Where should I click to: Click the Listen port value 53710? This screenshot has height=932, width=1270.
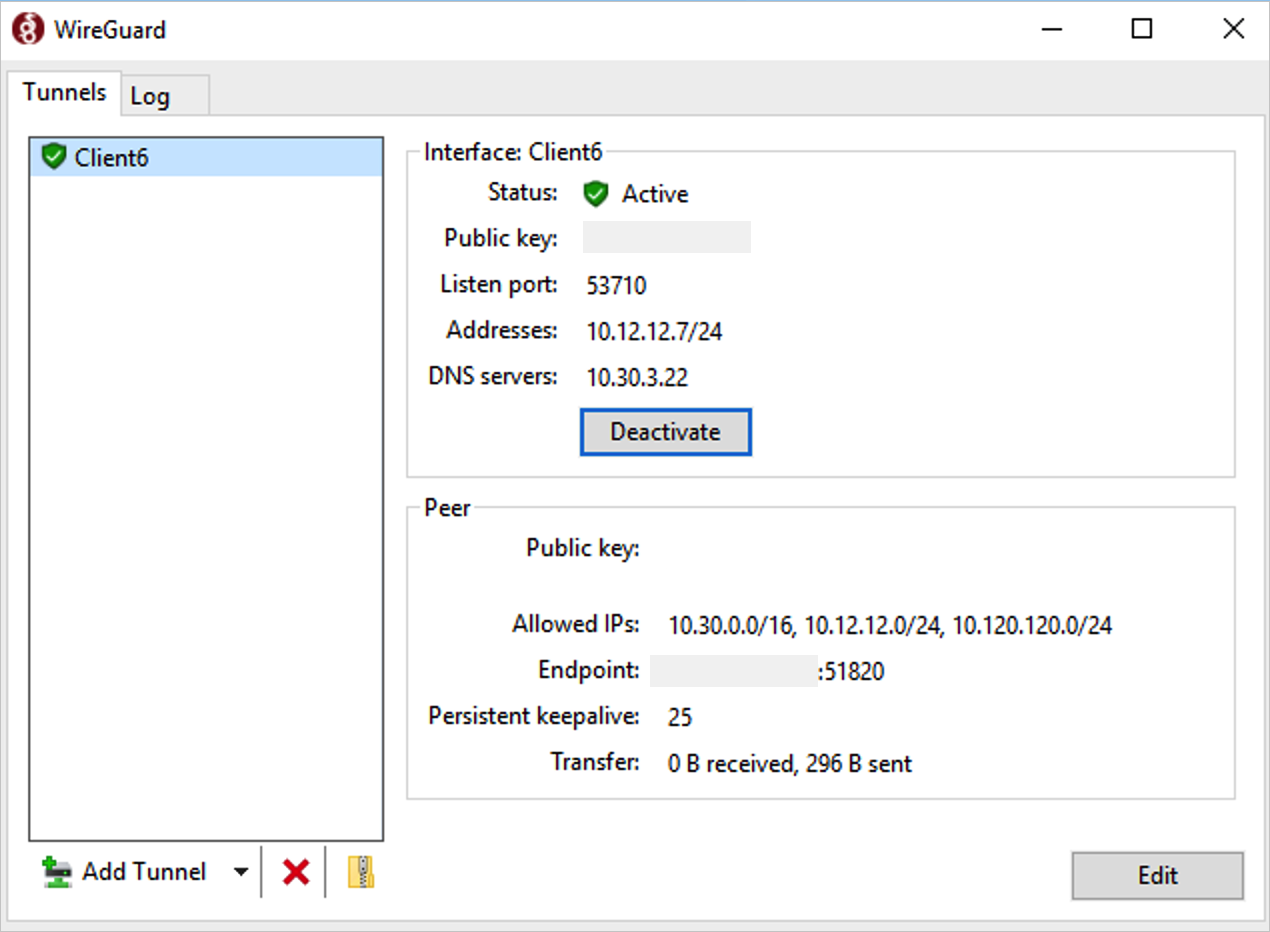tap(616, 286)
